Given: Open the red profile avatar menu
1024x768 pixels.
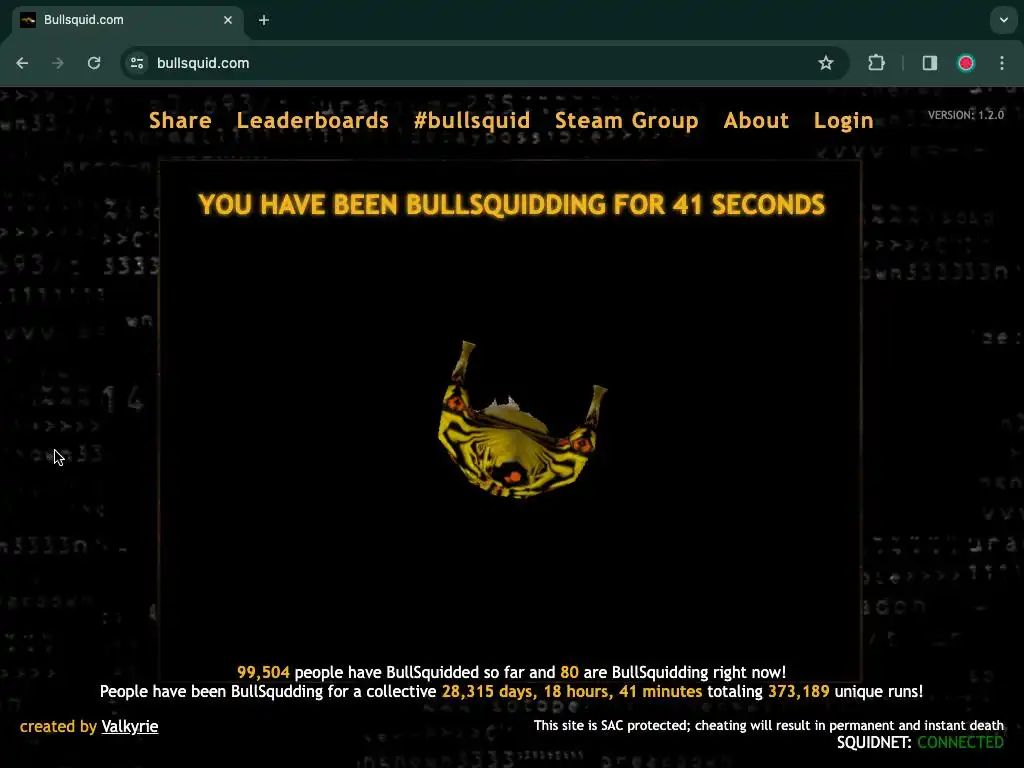Looking at the screenshot, I should click(x=966, y=63).
